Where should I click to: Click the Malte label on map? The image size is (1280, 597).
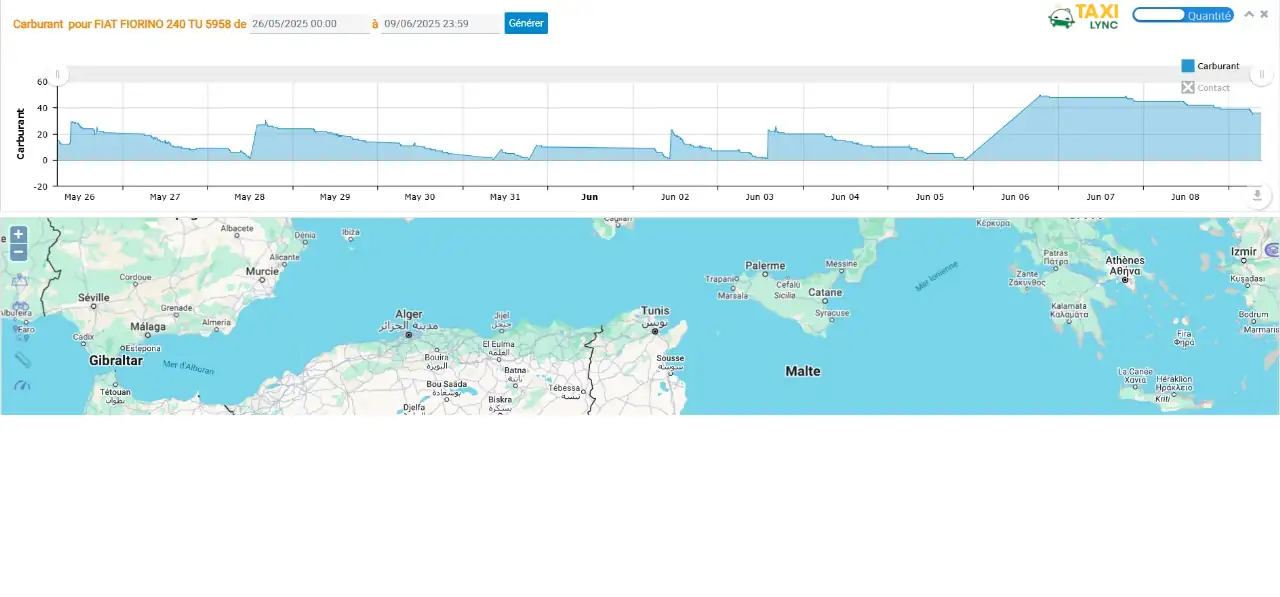tap(803, 371)
